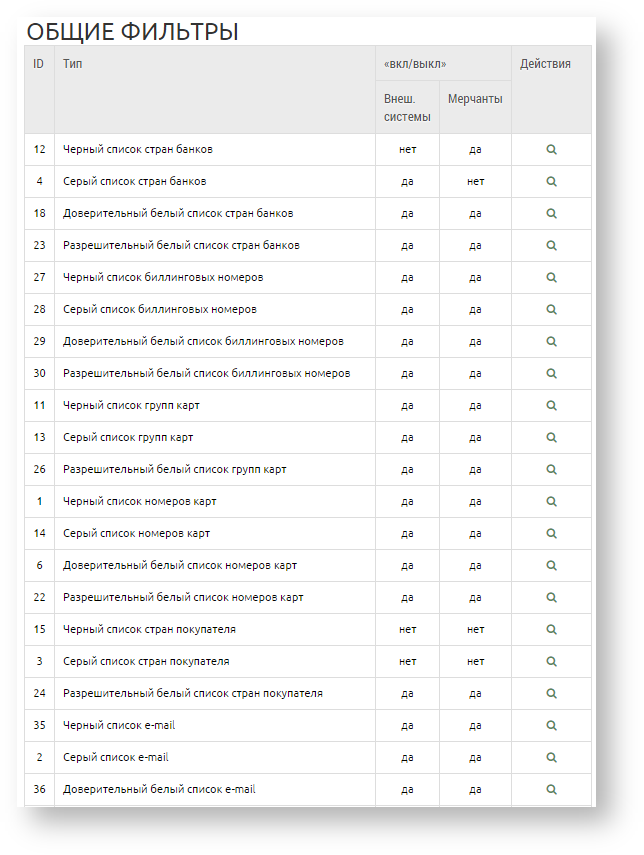The image size is (644, 855).
Task: Toggle Мерчанты value for Серый список стран банков
Action: [x=475, y=182]
